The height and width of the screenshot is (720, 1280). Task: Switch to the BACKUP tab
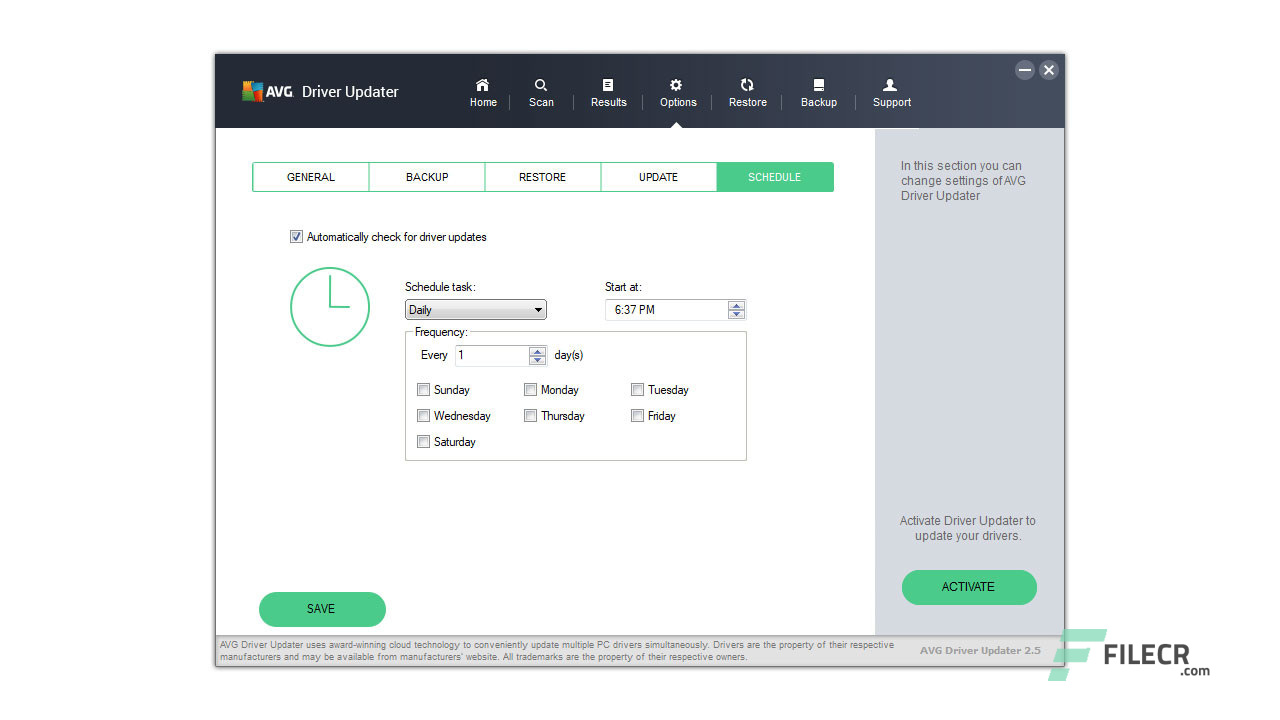click(x=427, y=177)
